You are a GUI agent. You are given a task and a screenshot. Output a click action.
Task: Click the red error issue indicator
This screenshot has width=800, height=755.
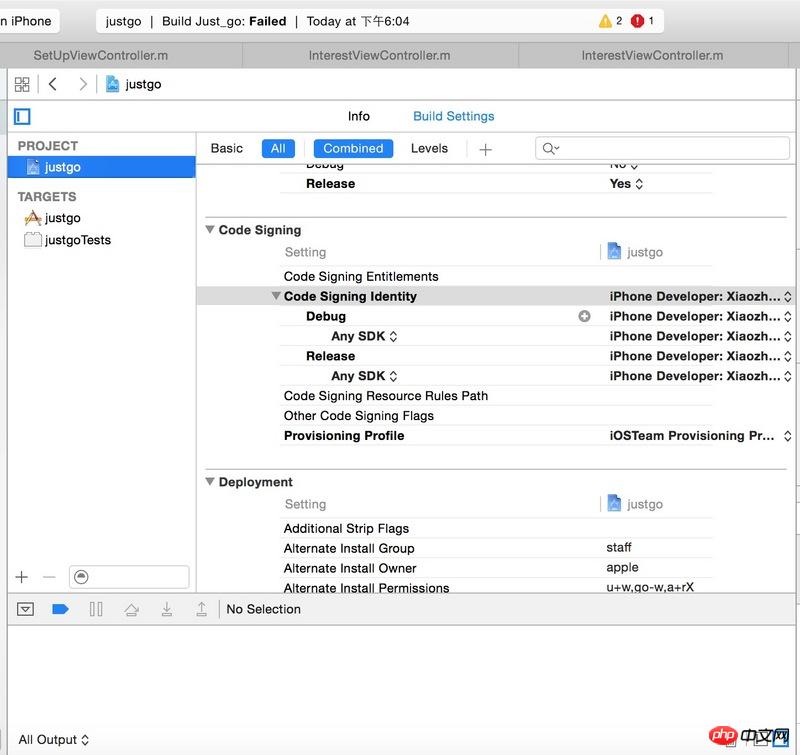[637, 21]
